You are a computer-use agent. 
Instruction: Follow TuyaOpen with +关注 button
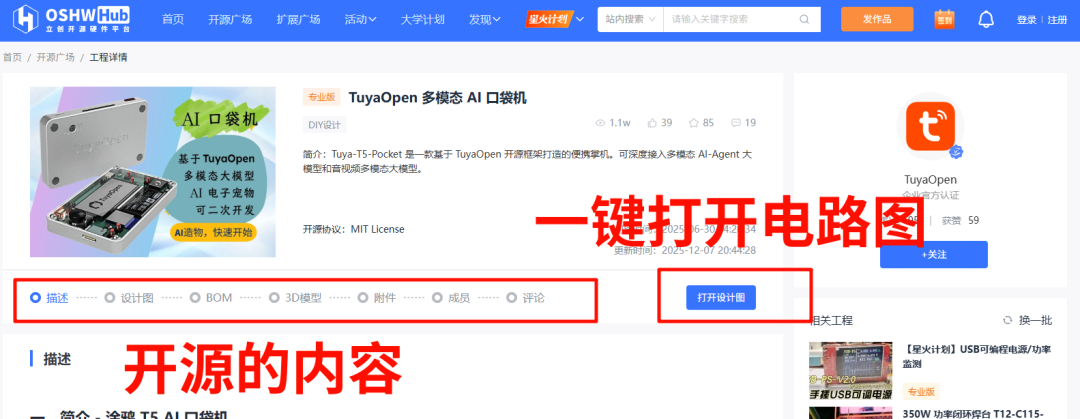[933, 254]
